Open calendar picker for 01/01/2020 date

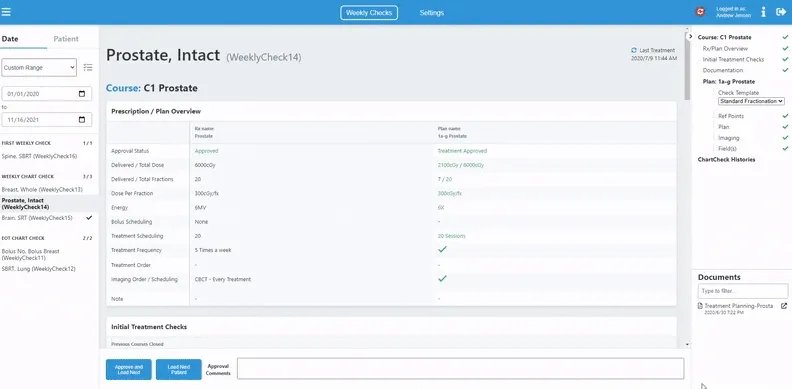tap(82, 94)
